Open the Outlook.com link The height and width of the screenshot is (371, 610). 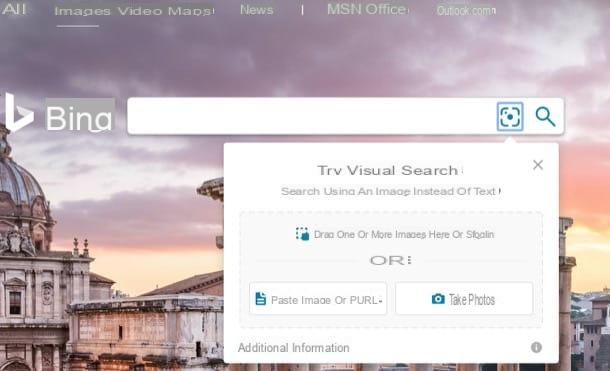466,10
